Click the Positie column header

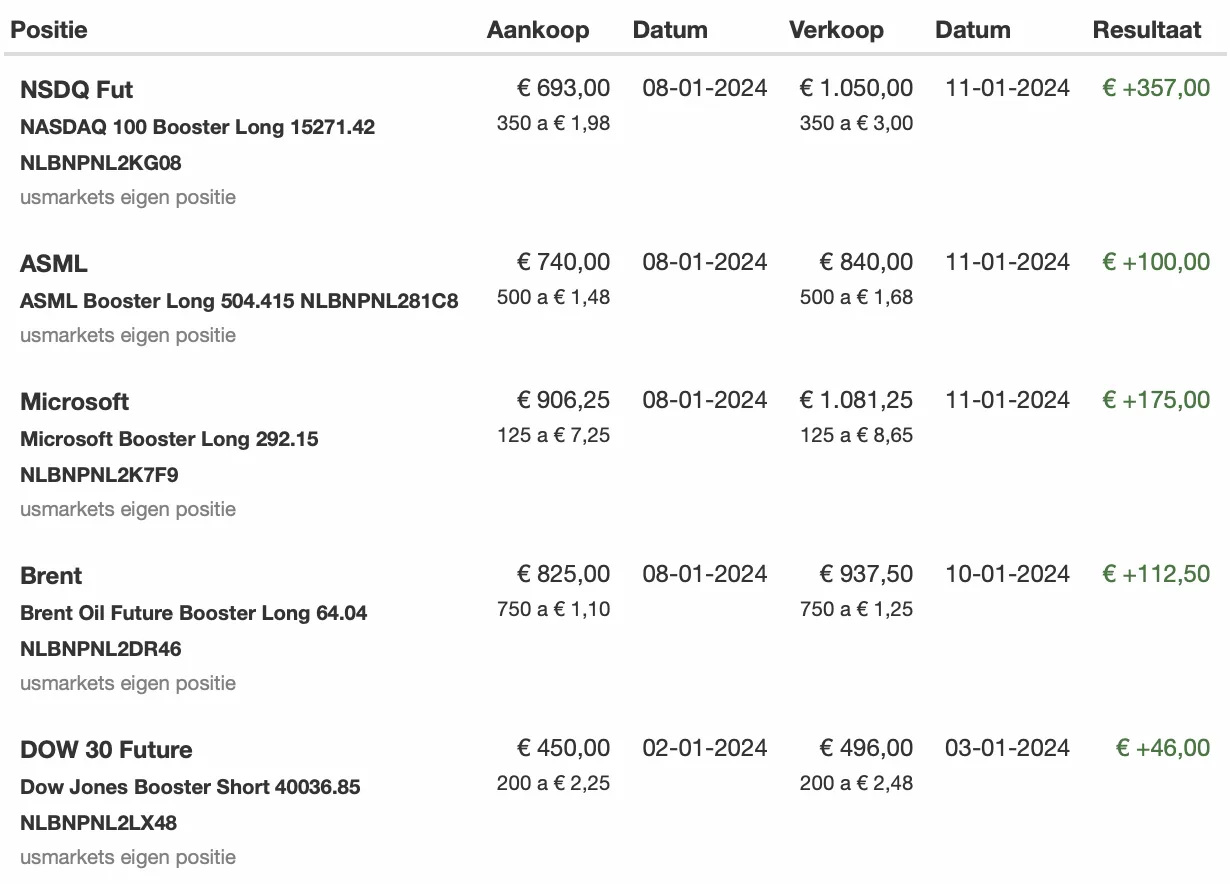[x=49, y=30]
